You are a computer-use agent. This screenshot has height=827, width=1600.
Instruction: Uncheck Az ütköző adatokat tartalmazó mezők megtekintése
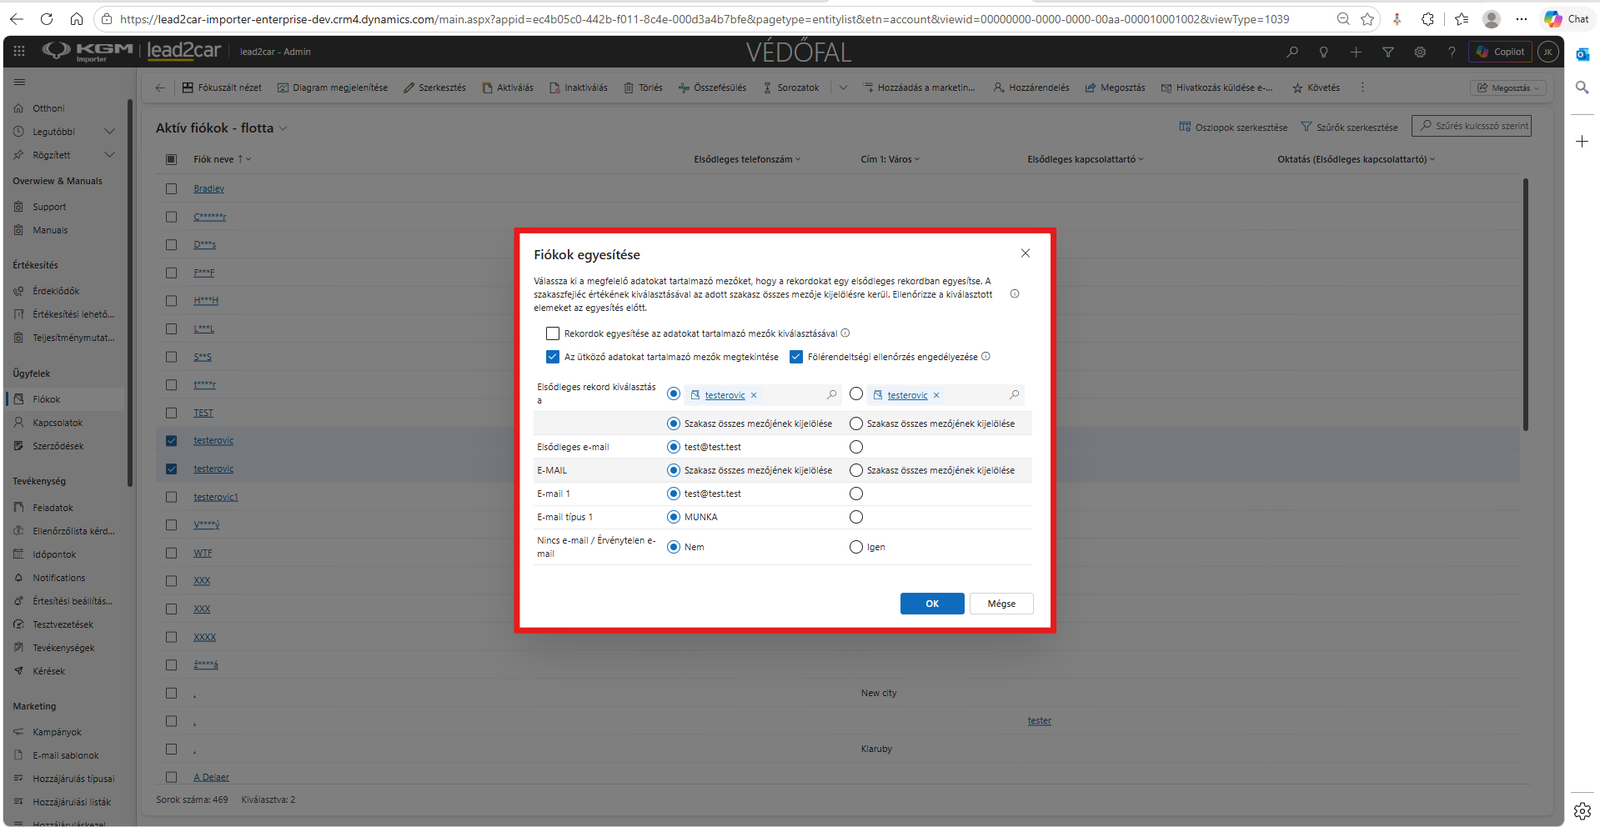point(552,357)
